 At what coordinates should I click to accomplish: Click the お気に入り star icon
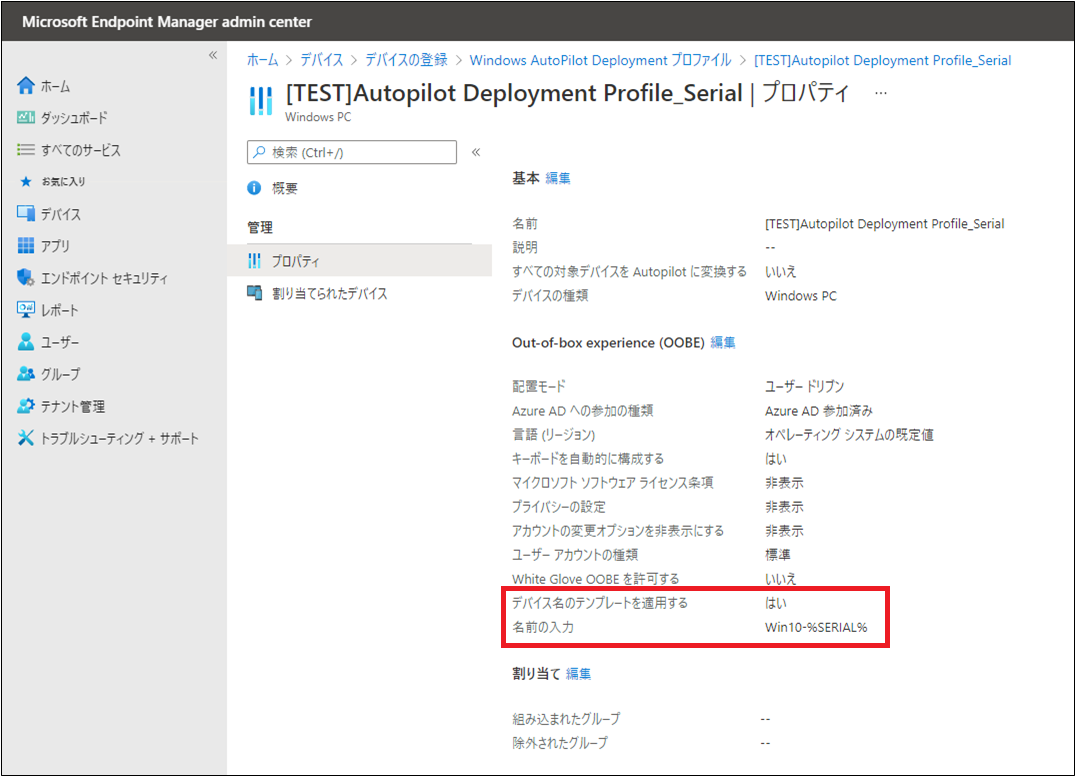(26, 182)
